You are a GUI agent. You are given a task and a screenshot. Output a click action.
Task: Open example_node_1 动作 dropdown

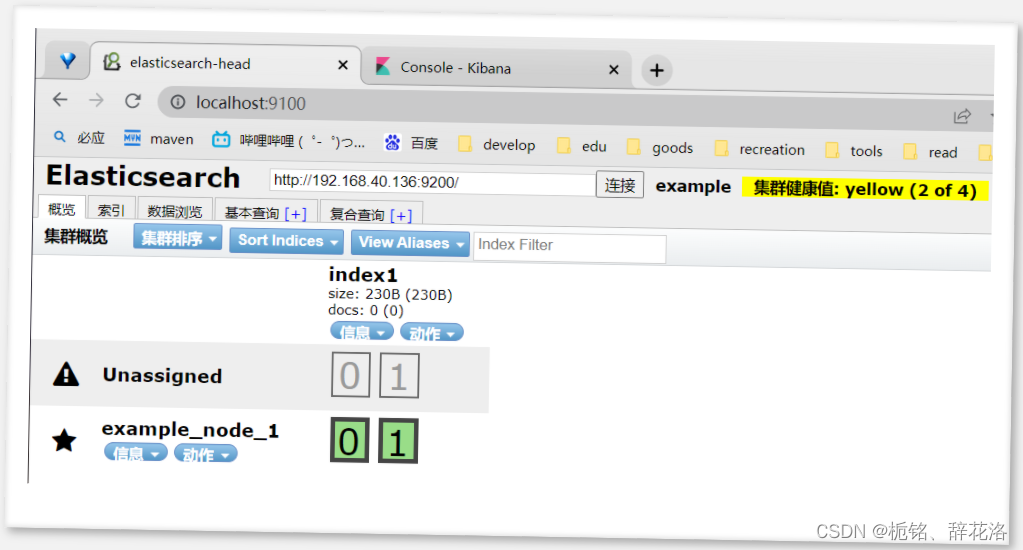click(x=206, y=454)
